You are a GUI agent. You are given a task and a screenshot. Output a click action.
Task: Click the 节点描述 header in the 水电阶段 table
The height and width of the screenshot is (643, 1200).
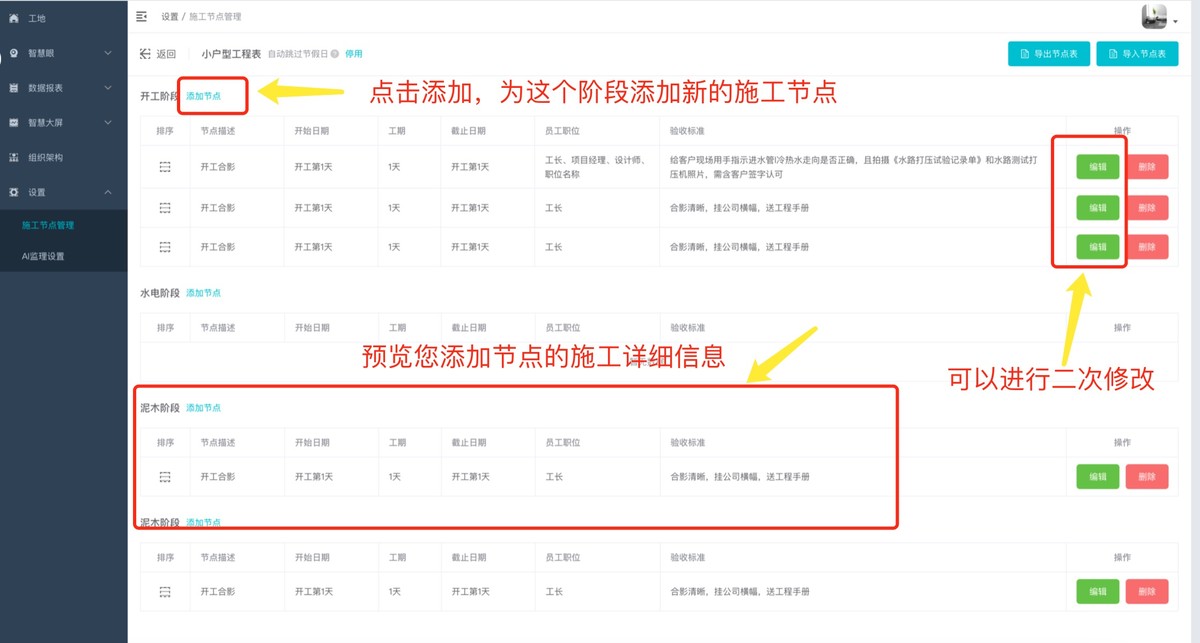coord(218,328)
